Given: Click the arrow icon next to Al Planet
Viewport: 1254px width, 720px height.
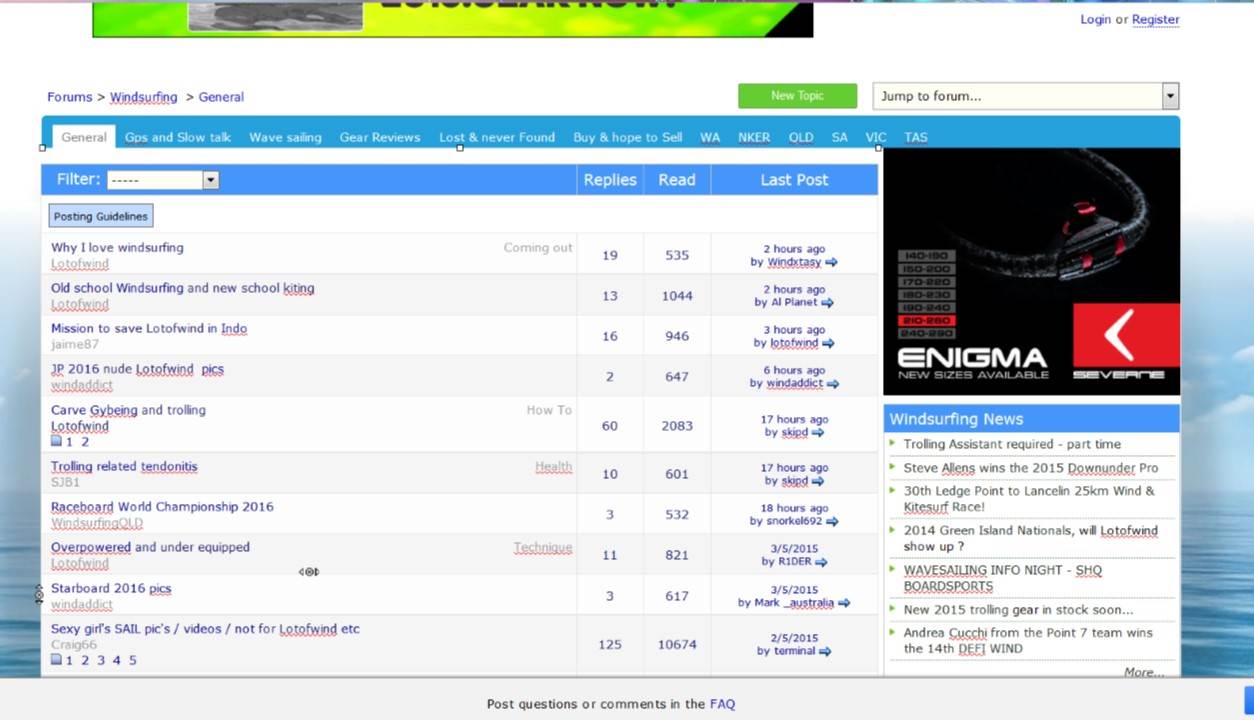Looking at the screenshot, I should (827, 303).
